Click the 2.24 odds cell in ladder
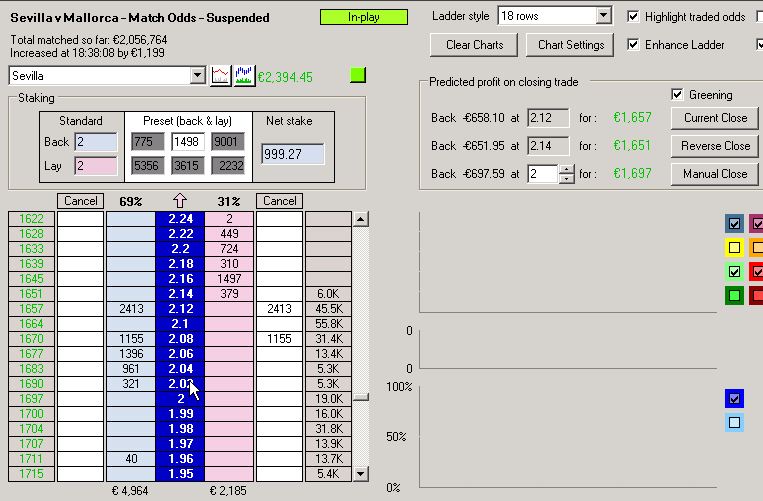Viewport: 763px width, 501px height. (180, 219)
